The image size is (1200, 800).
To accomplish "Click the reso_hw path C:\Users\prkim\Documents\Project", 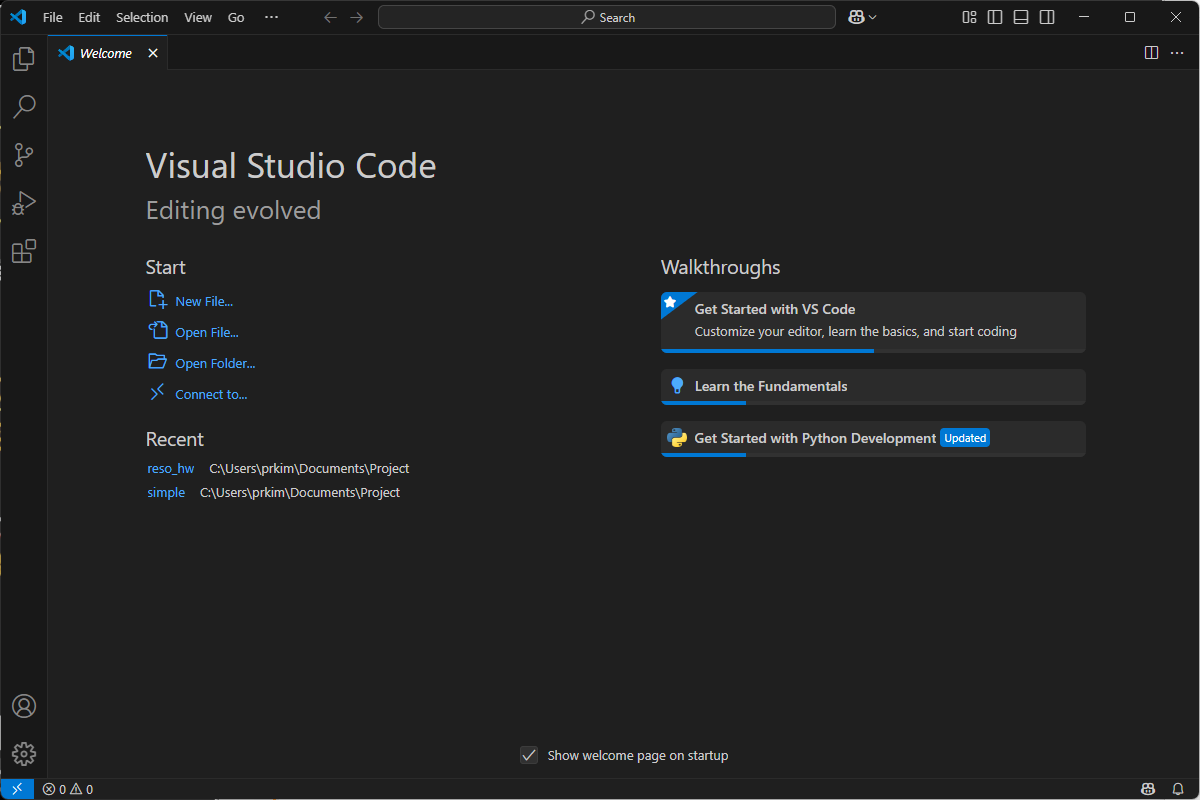I will pyautogui.click(x=309, y=468).
